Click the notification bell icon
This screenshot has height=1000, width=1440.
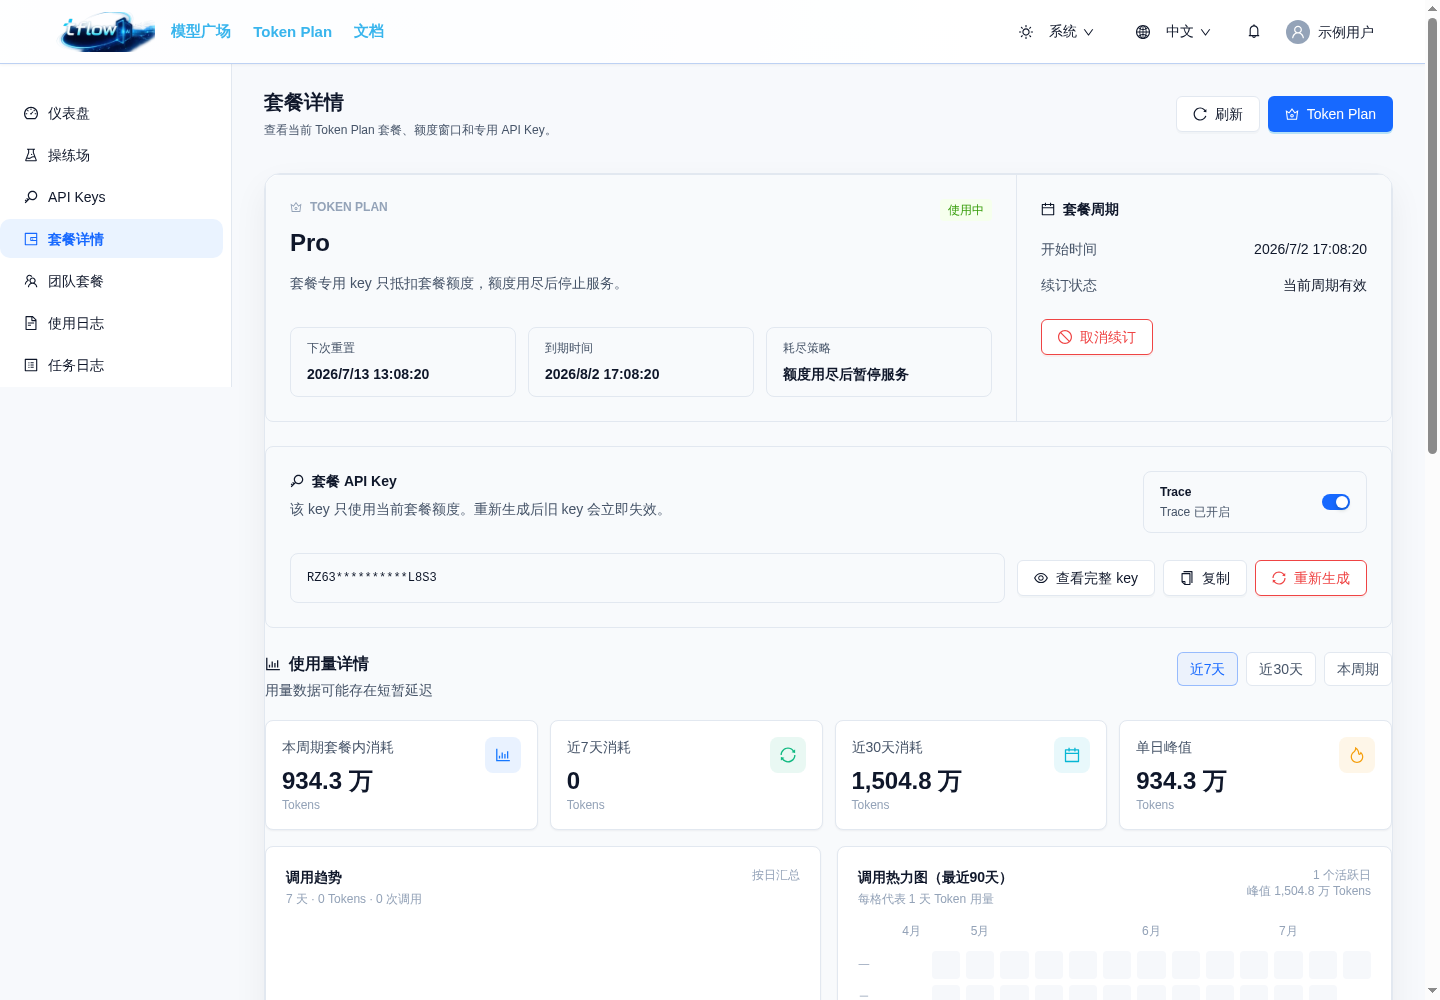(x=1253, y=32)
